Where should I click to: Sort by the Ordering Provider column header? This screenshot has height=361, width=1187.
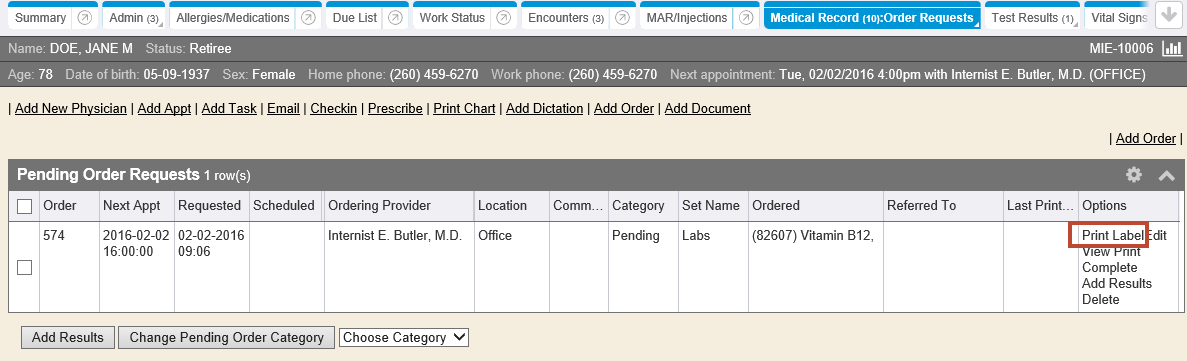[x=379, y=205]
